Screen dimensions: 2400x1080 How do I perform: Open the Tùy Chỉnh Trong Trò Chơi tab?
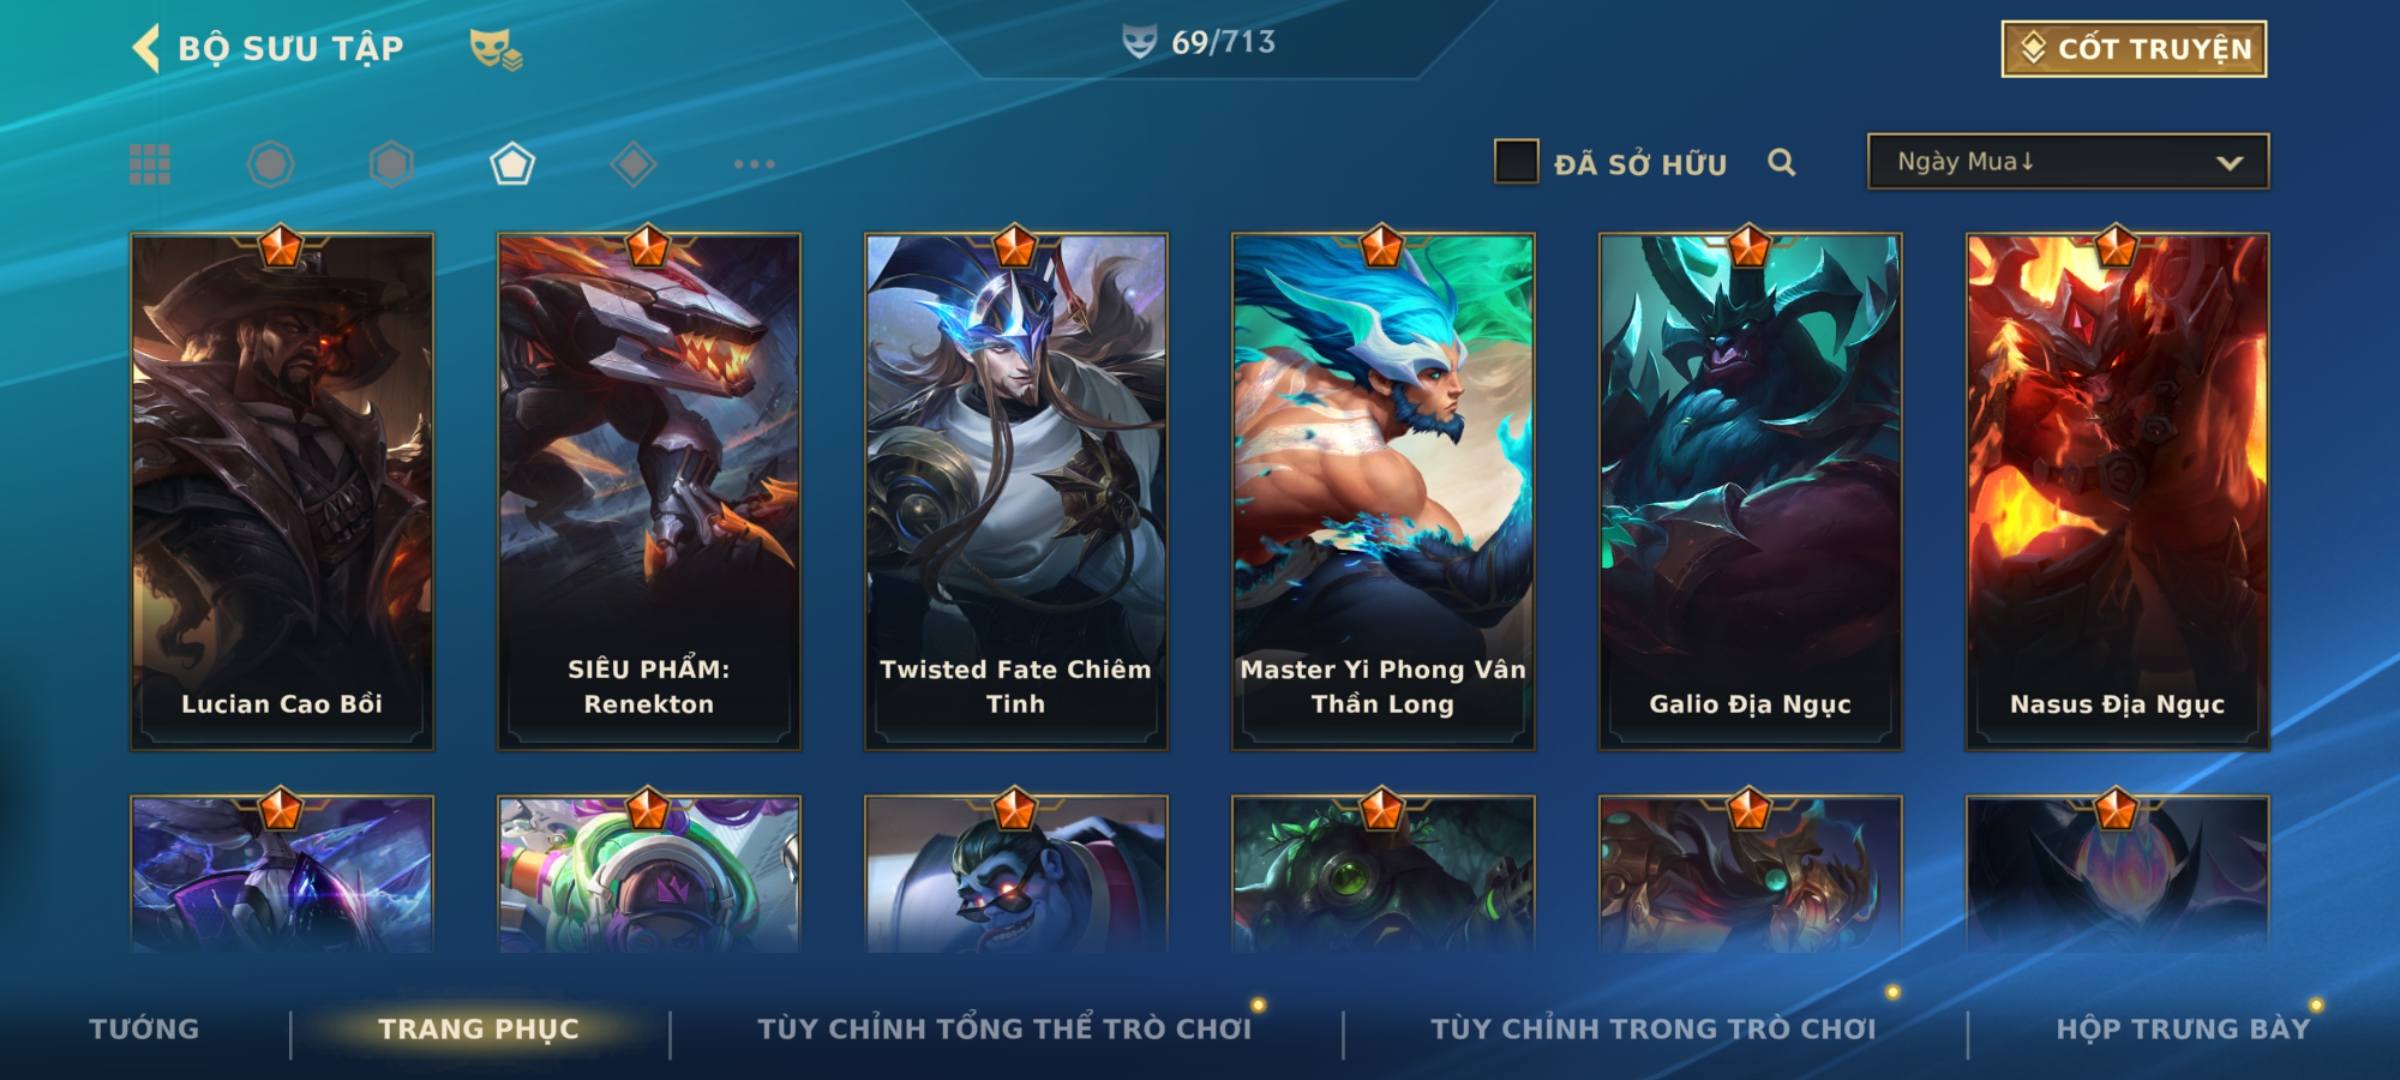[x=1653, y=1028]
